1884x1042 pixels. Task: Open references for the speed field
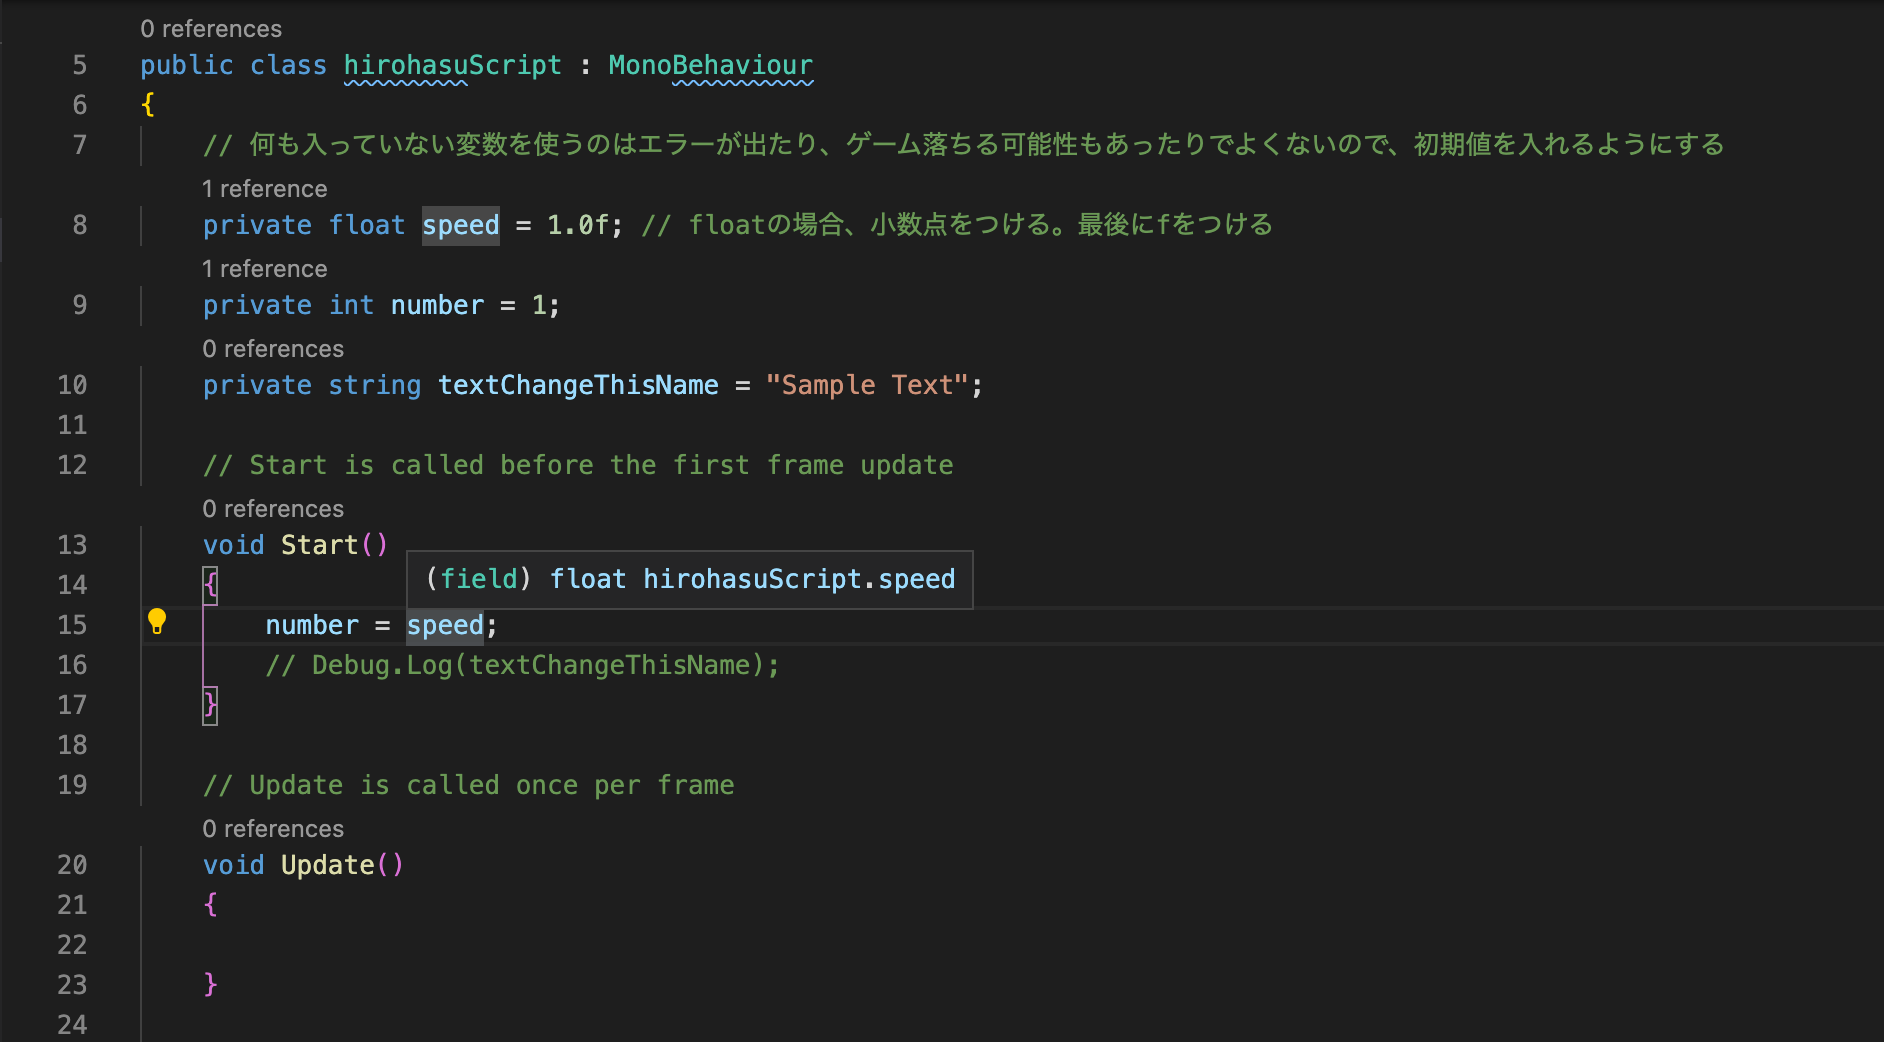click(264, 188)
